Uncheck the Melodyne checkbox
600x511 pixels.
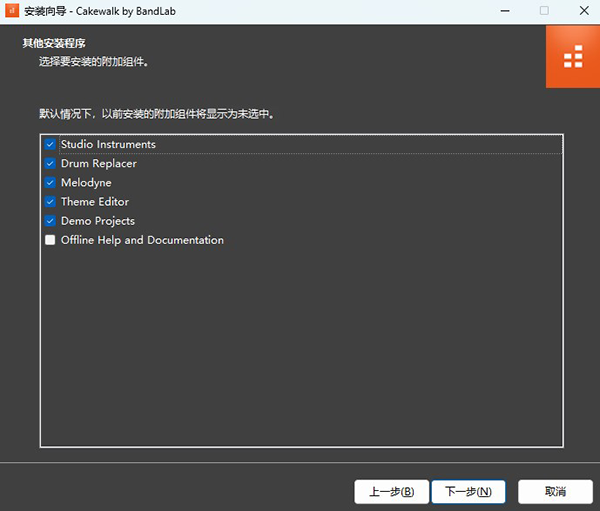click(x=50, y=183)
